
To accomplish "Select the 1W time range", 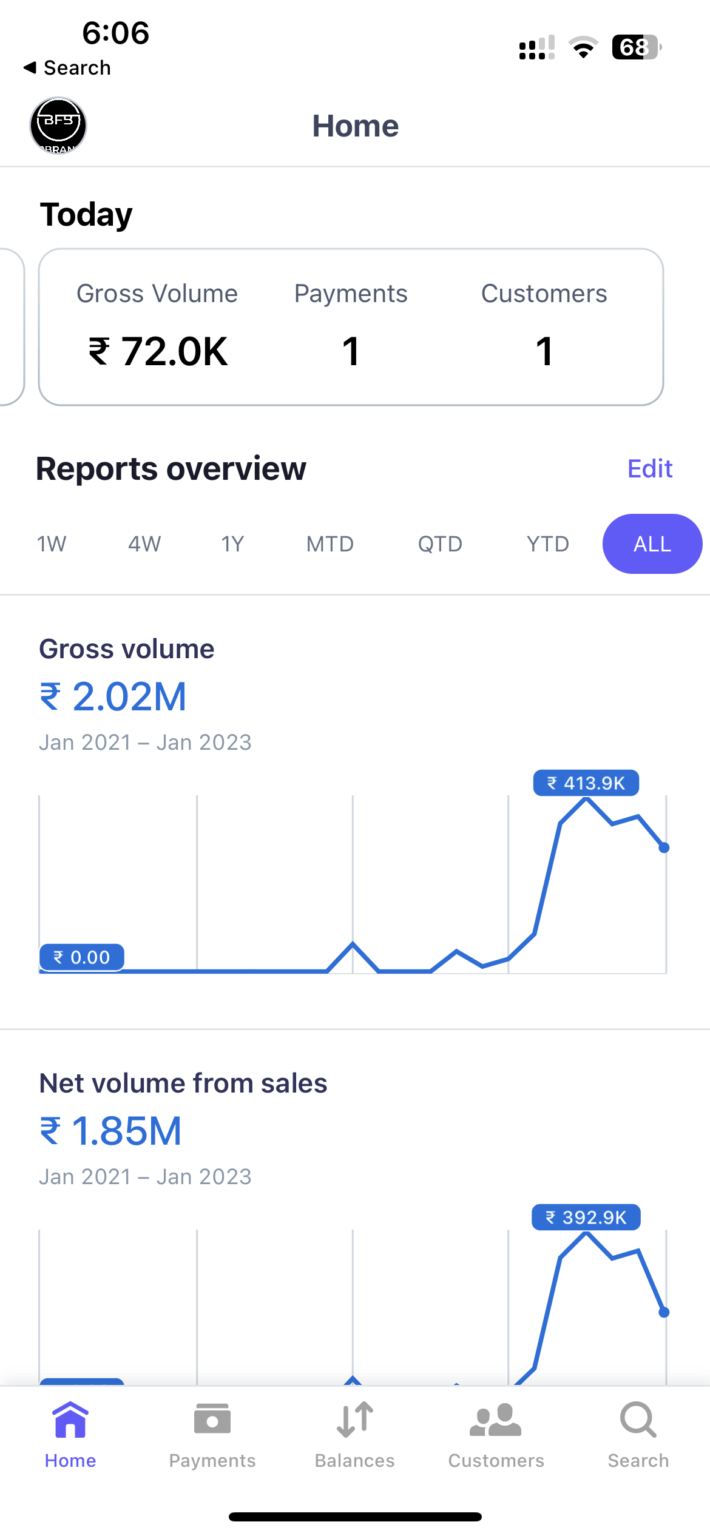I will point(52,544).
